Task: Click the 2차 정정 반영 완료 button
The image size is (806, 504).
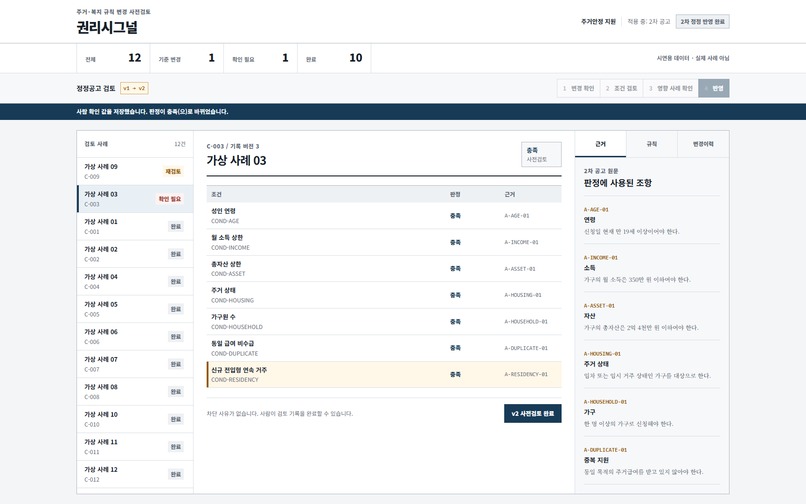Action: [702, 22]
